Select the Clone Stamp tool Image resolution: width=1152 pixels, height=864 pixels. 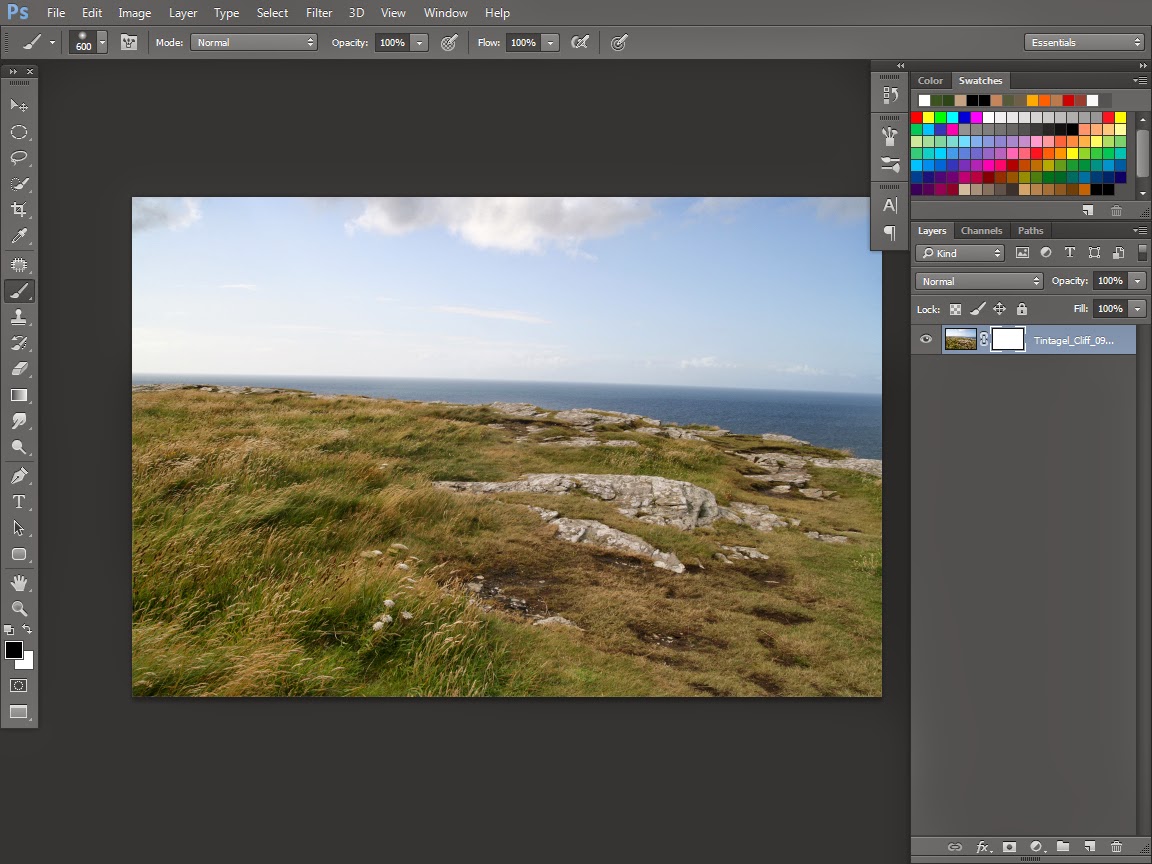pos(18,317)
